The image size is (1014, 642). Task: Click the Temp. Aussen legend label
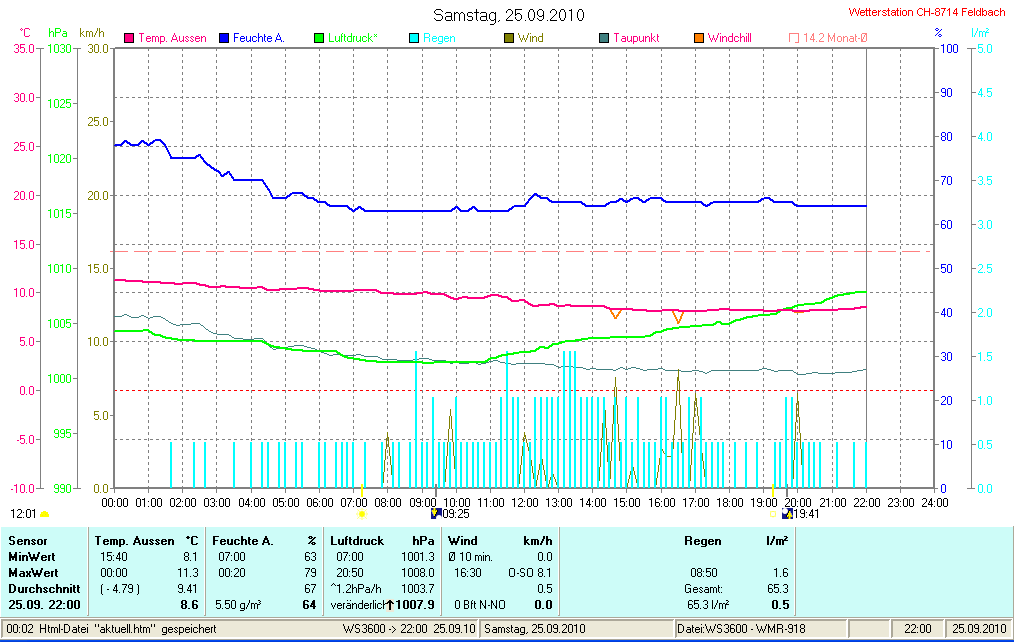(172, 38)
